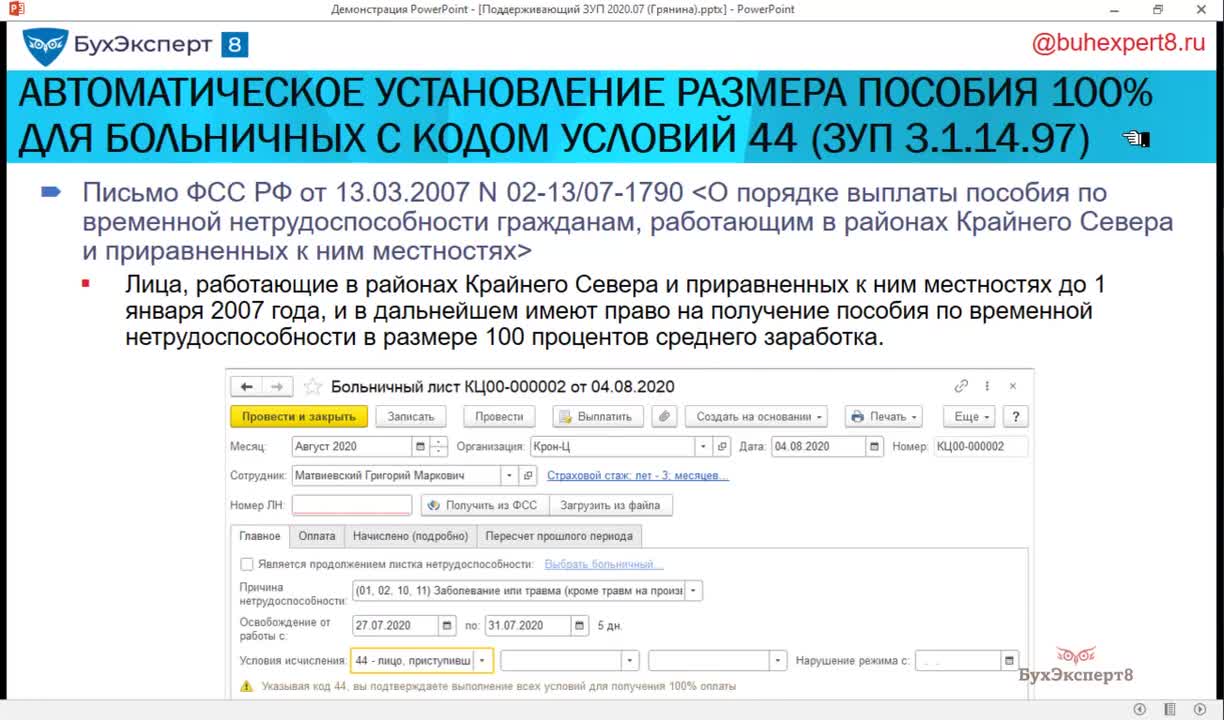The height and width of the screenshot is (720, 1224).
Task: Click the paperclip attachments icon
Action: (x=665, y=417)
